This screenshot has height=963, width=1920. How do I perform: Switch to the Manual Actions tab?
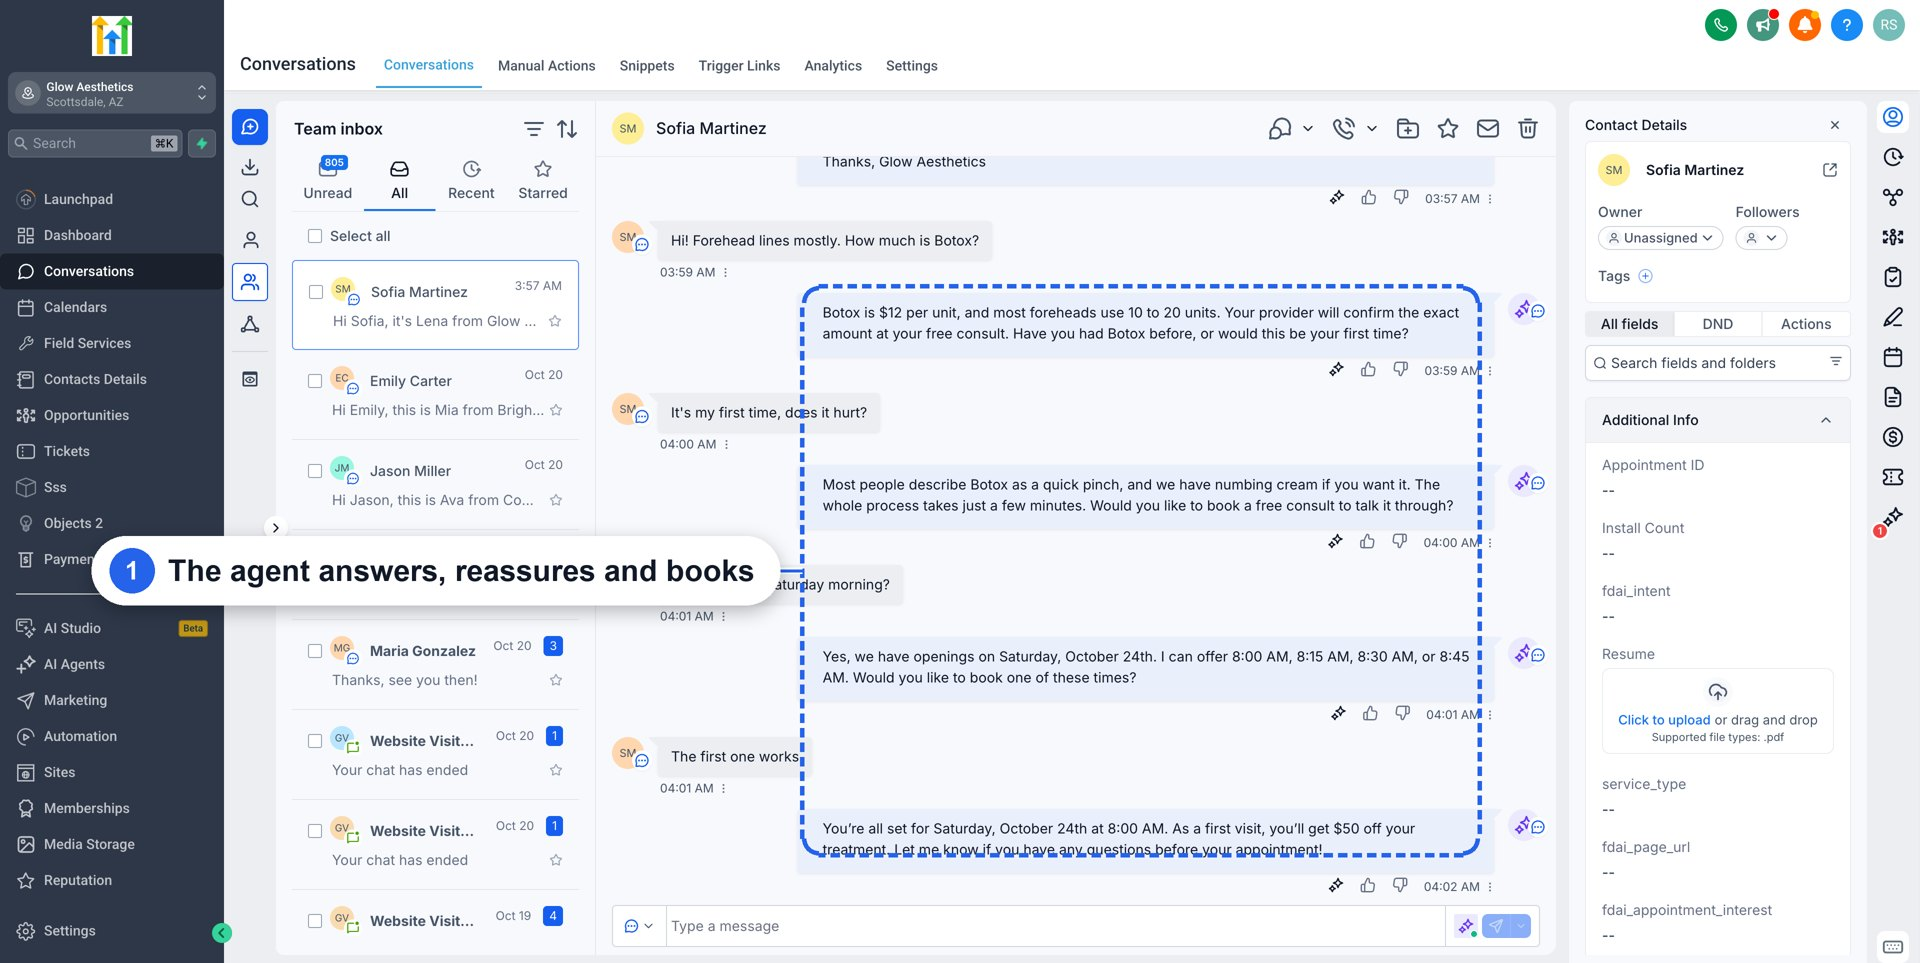click(x=546, y=66)
